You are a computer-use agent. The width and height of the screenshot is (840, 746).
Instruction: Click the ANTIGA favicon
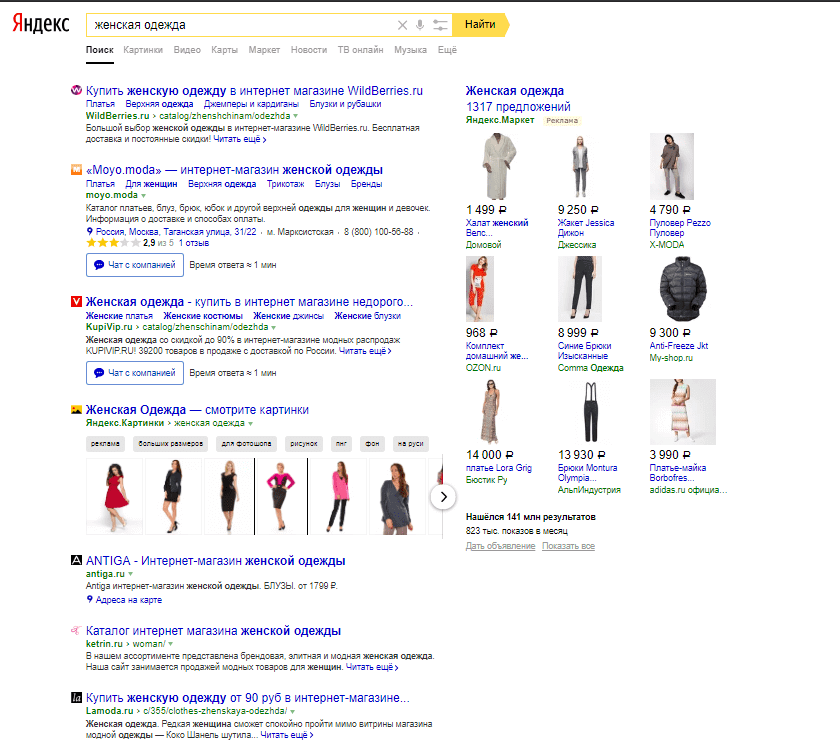click(x=77, y=560)
